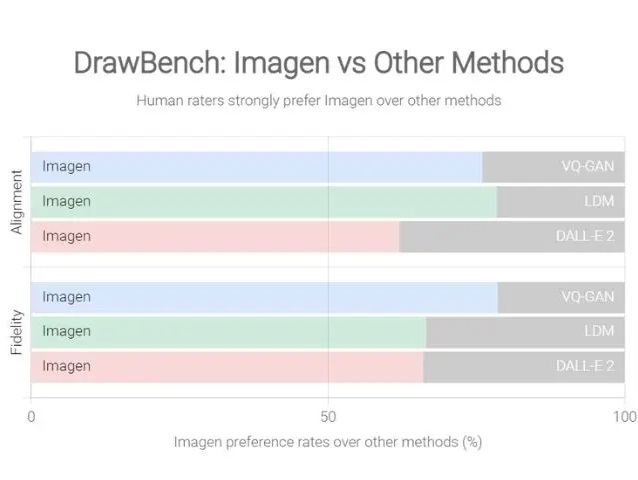Select the green Imagen bar in the Fidelity group

(228, 331)
